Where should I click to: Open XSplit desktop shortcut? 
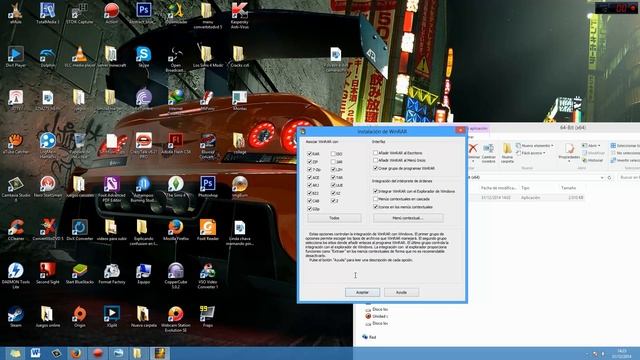[x=111, y=316]
